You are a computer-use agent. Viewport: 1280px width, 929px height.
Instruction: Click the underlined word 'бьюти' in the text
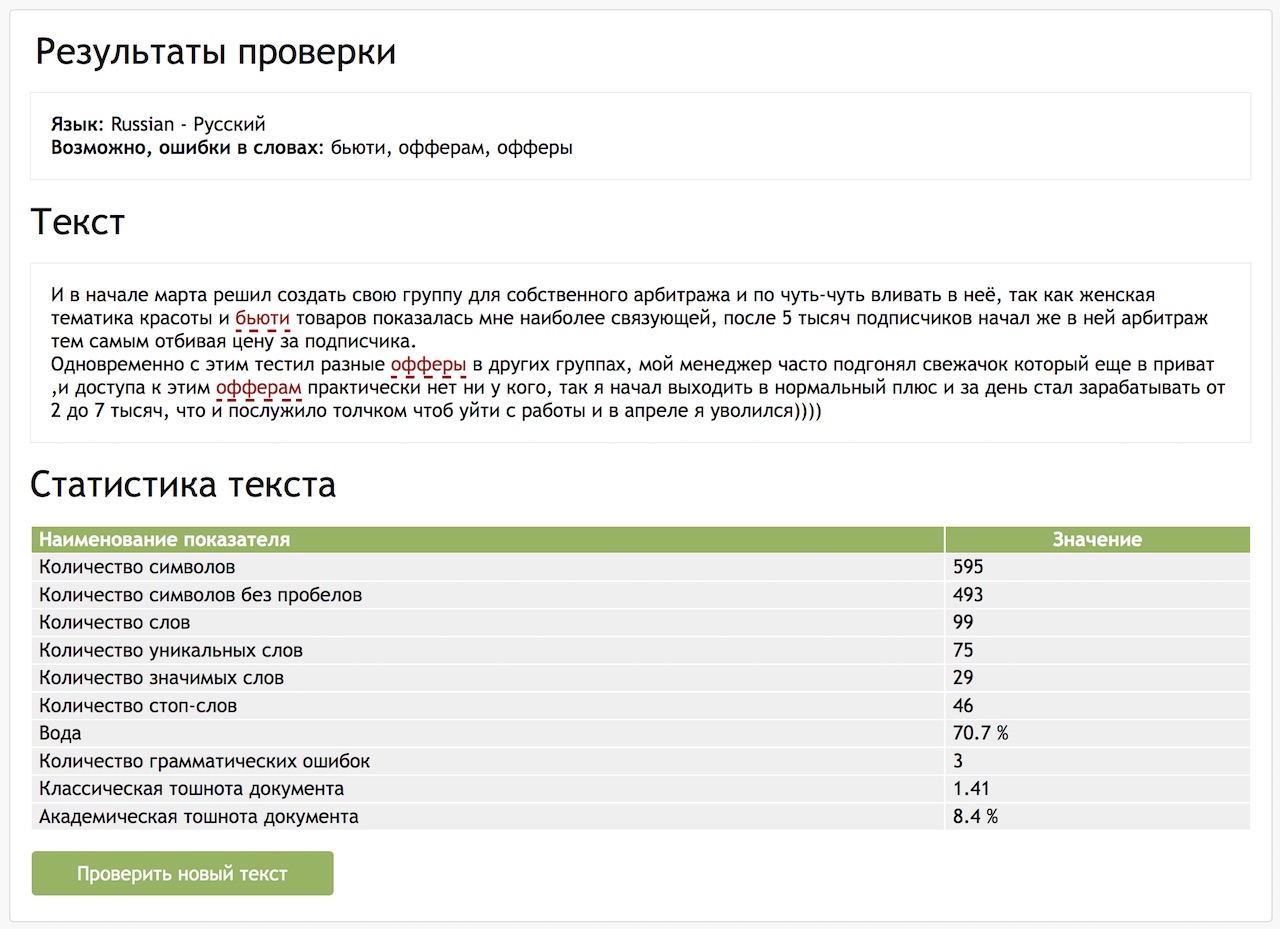tap(263, 319)
